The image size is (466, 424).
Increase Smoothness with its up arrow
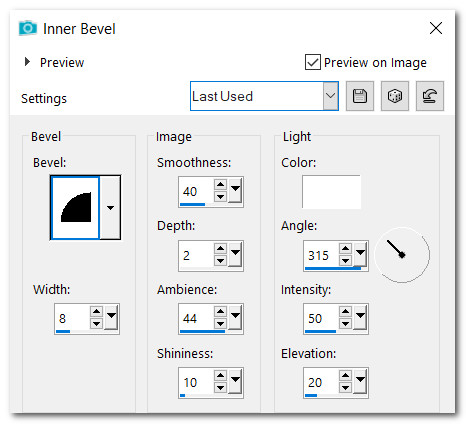[x=220, y=184]
